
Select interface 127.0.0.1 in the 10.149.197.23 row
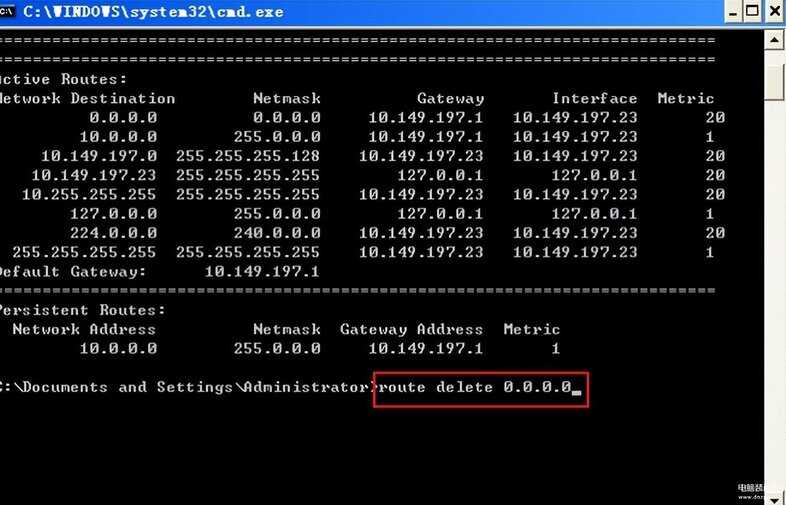[x=595, y=175]
